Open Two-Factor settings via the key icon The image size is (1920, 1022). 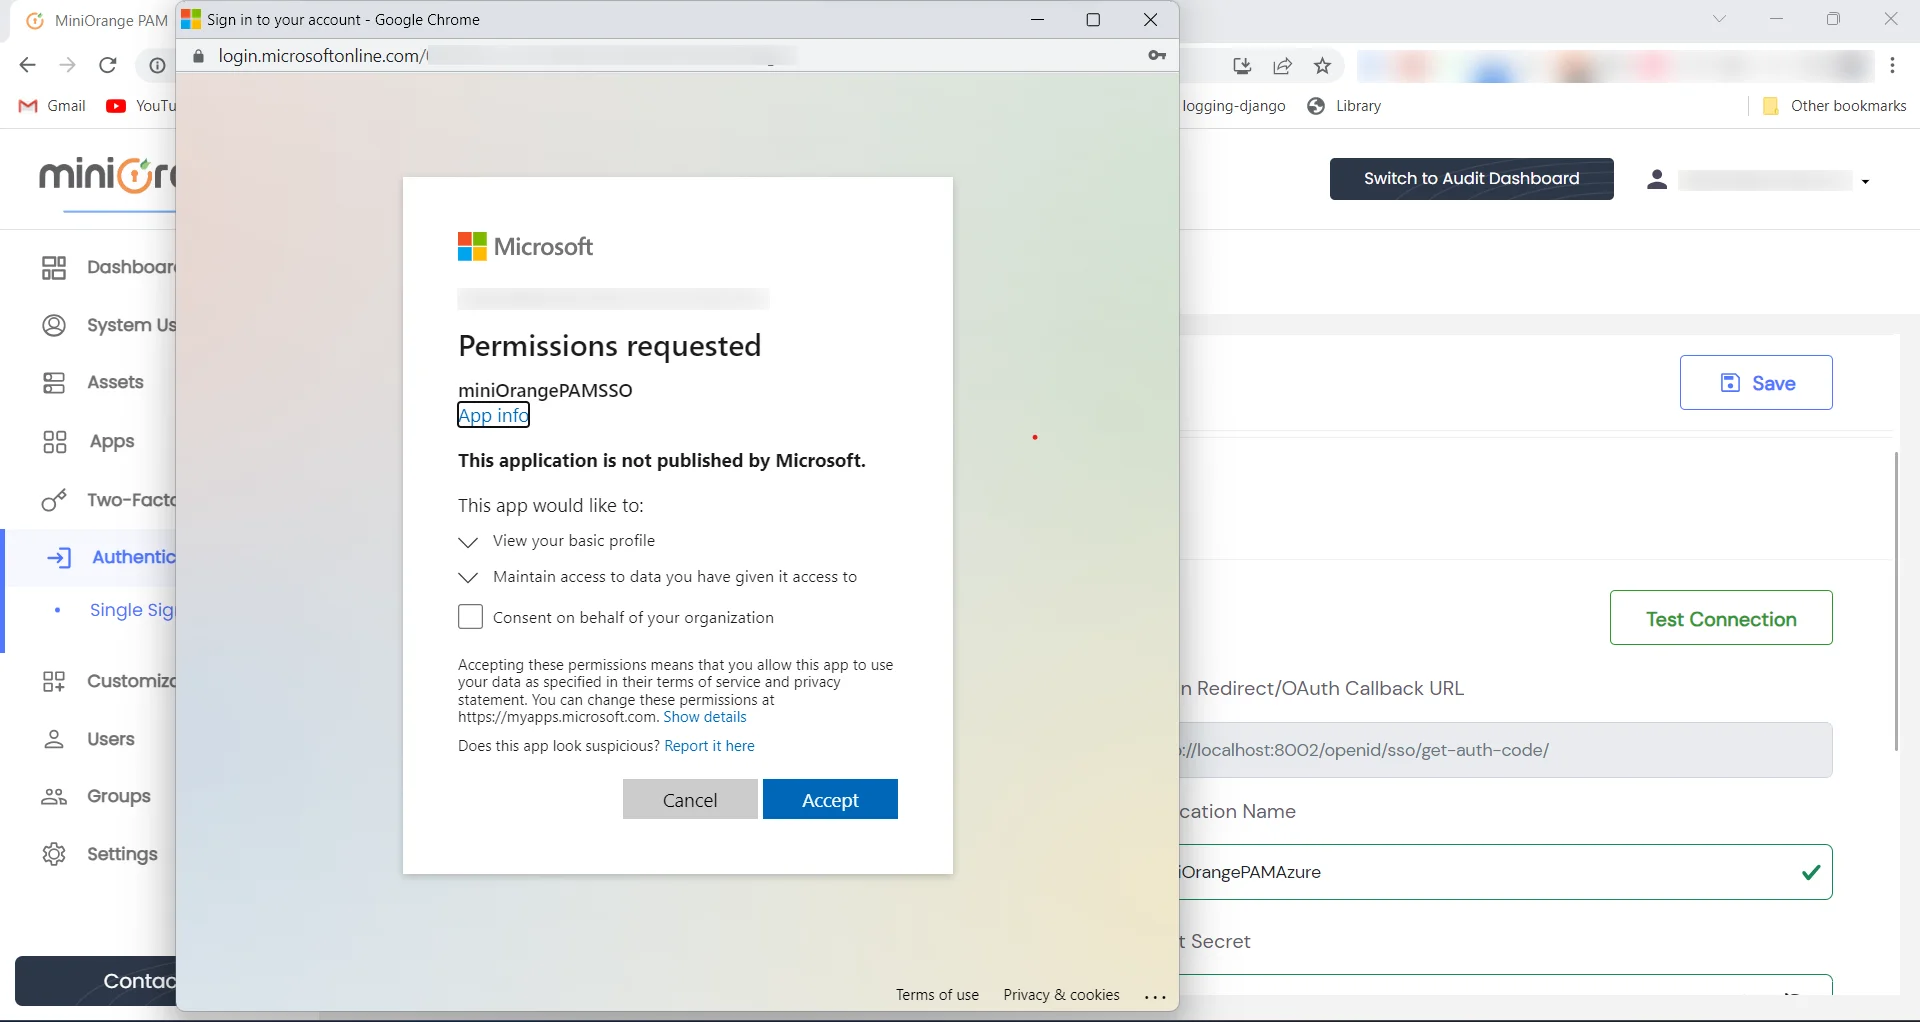[54, 502]
